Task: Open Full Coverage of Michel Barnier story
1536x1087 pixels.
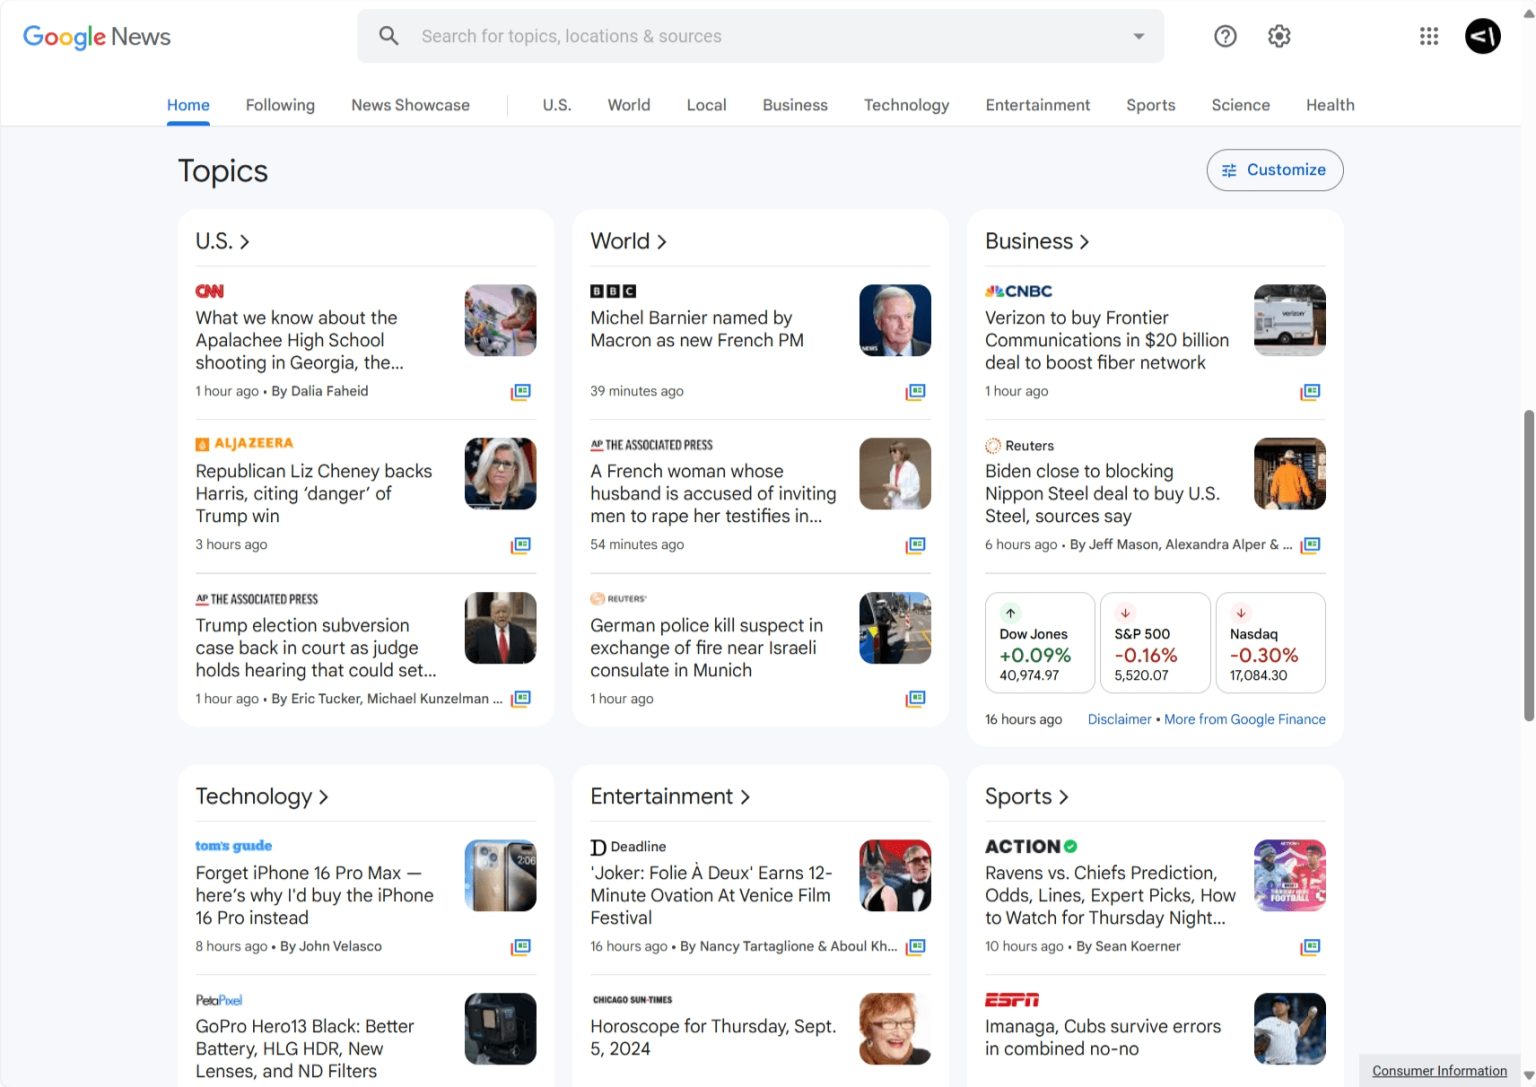Action: pos(916,392)
